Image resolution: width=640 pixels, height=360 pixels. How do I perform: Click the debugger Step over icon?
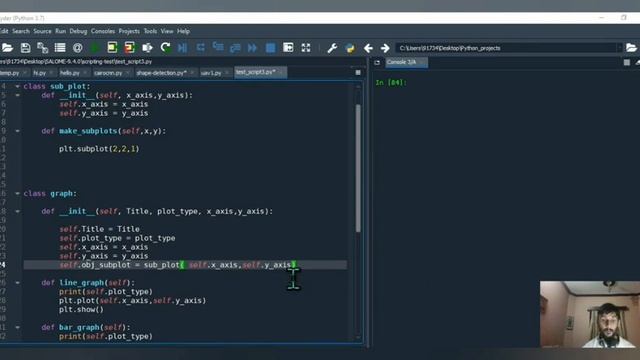click(x=200, y=48)
